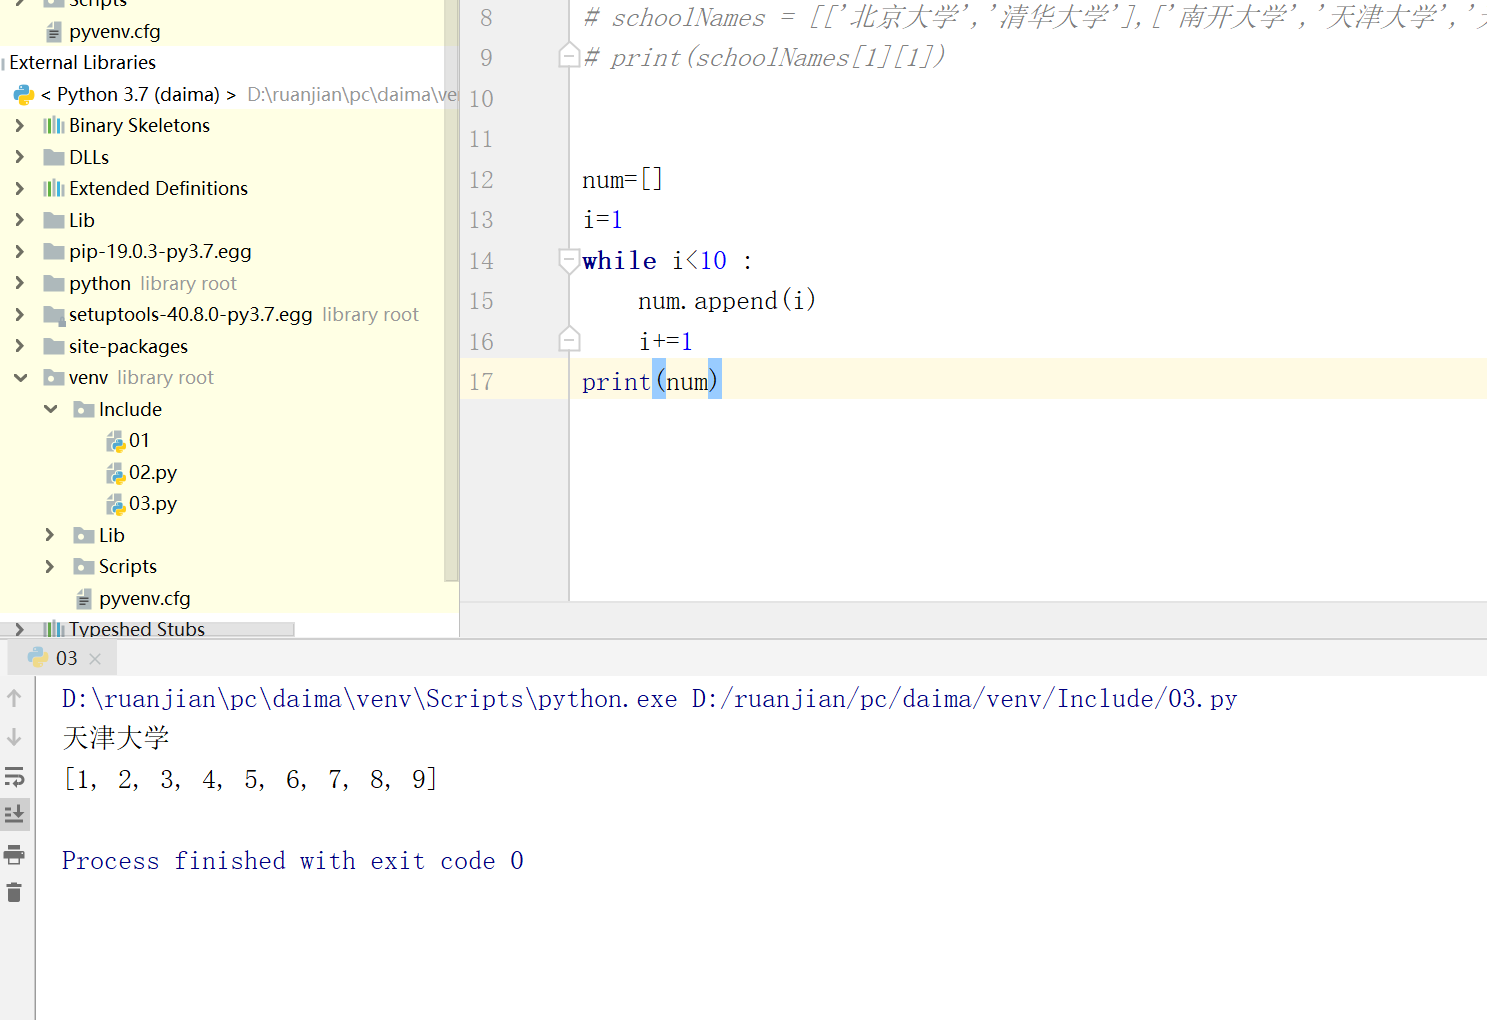Open the 02.py file icon

click(119, 472)
